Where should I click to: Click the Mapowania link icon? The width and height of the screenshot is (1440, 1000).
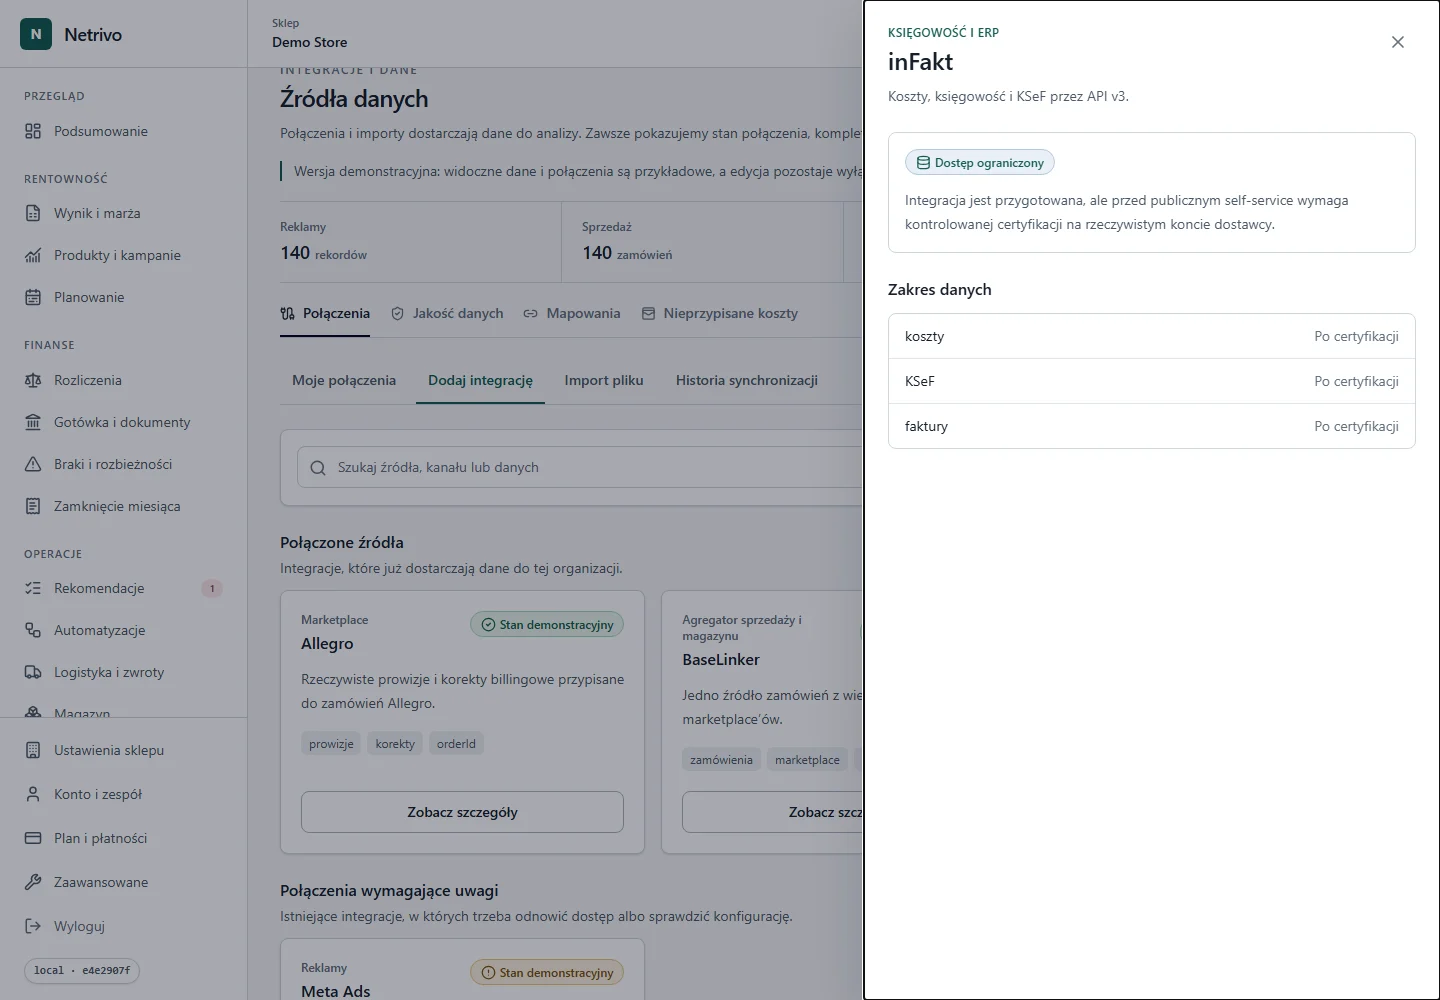pos(531,314)
